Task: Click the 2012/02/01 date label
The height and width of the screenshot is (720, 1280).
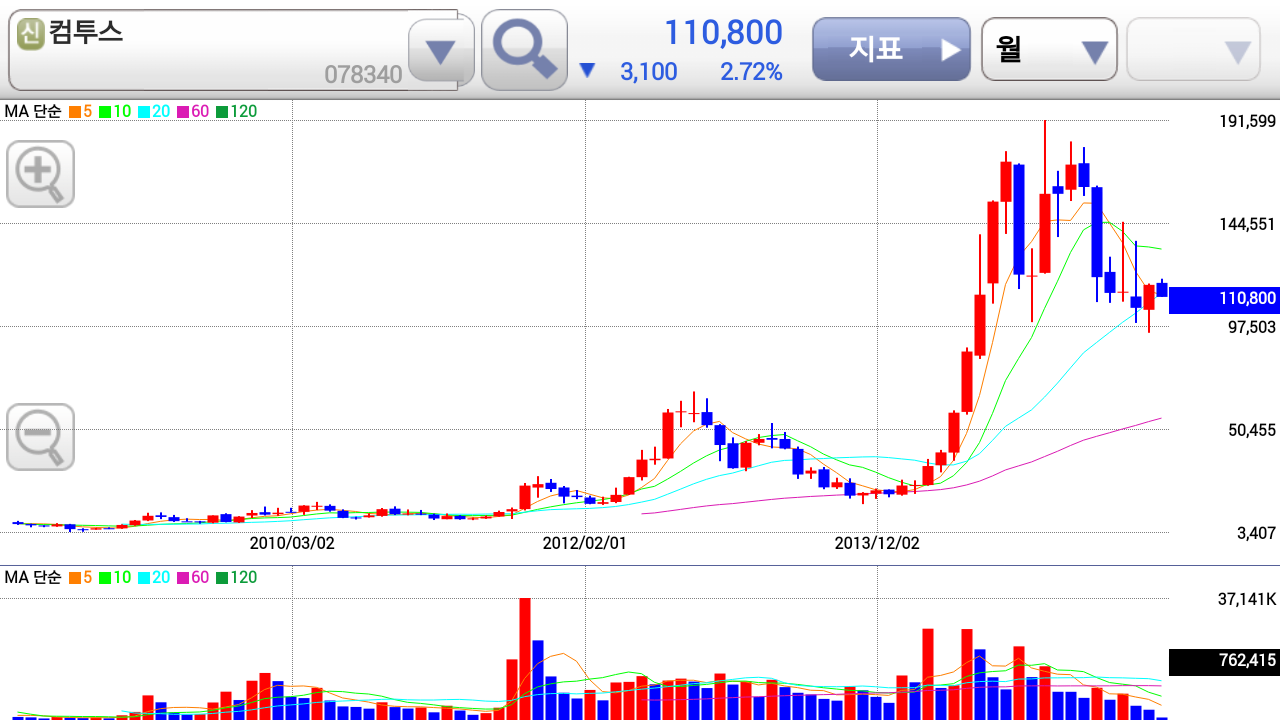Action: coord(585,544)
